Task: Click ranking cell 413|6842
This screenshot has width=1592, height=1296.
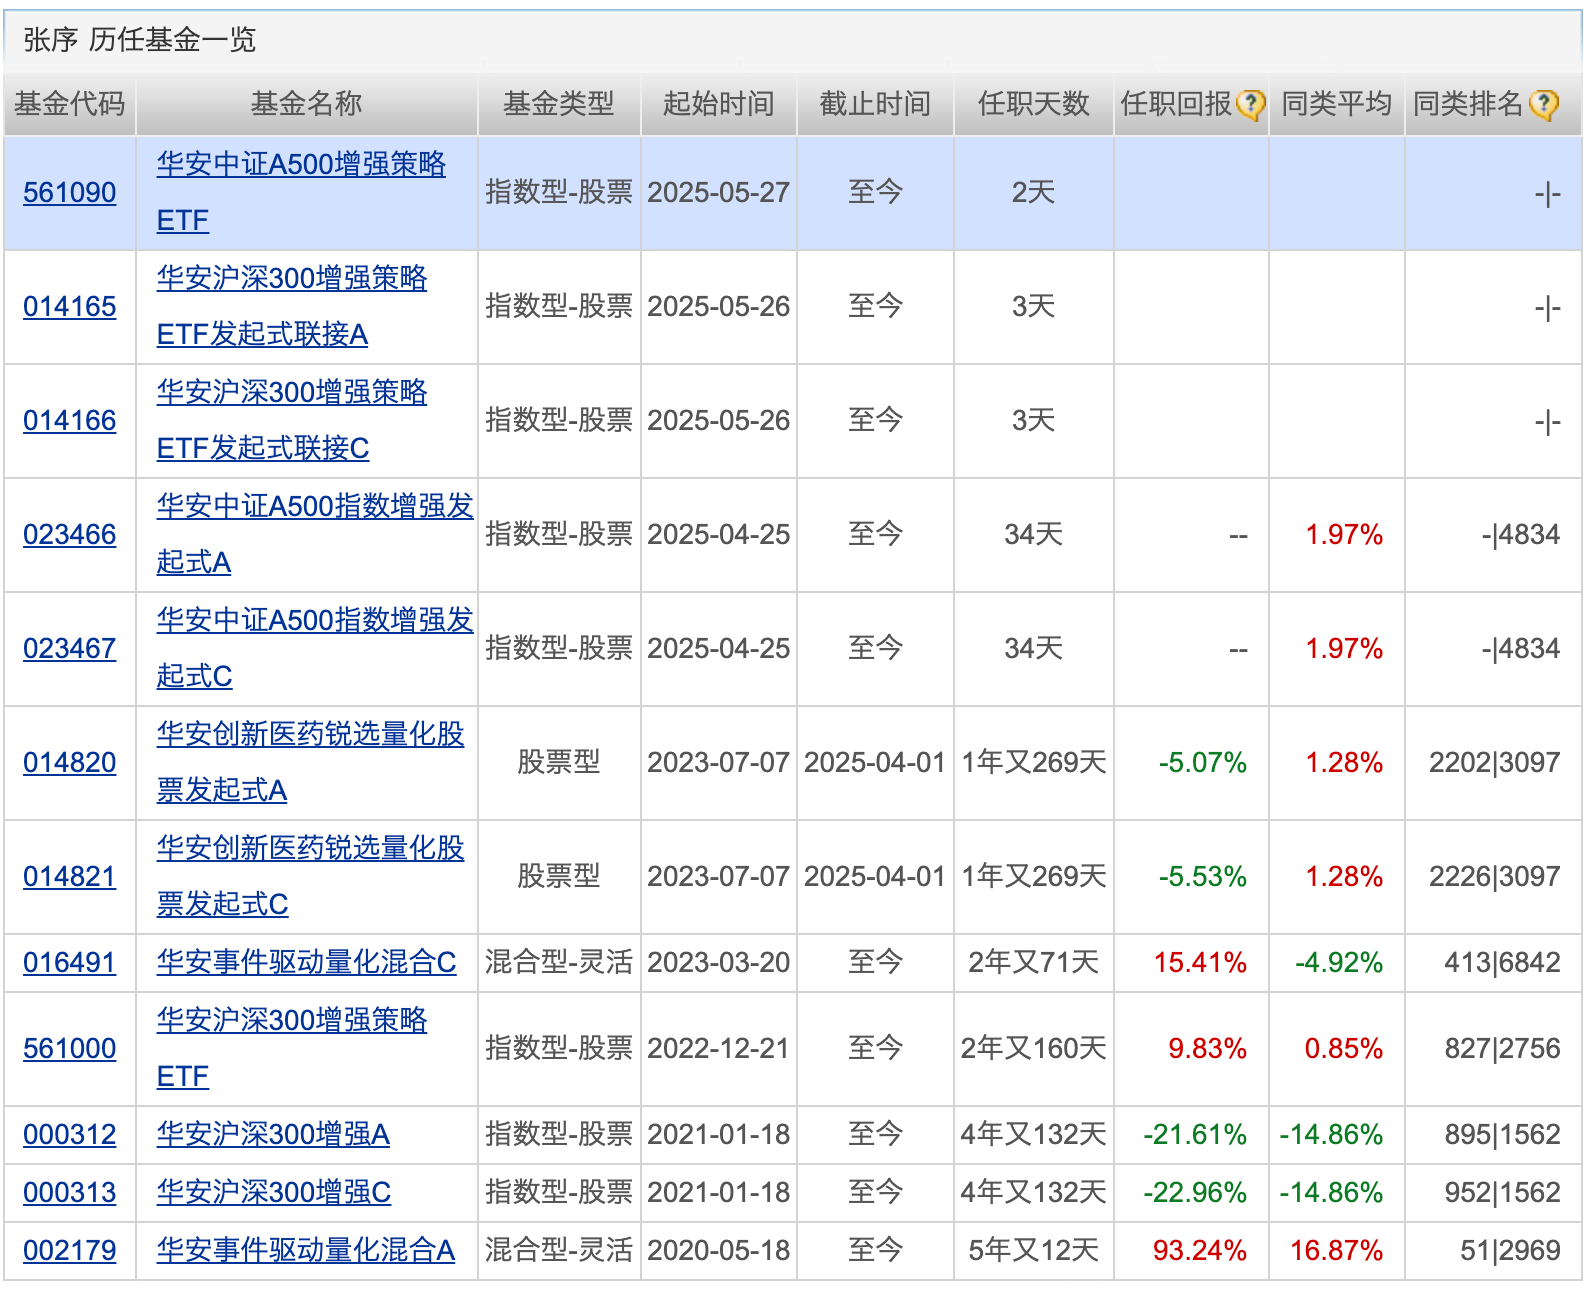Action: point(1502,963)
